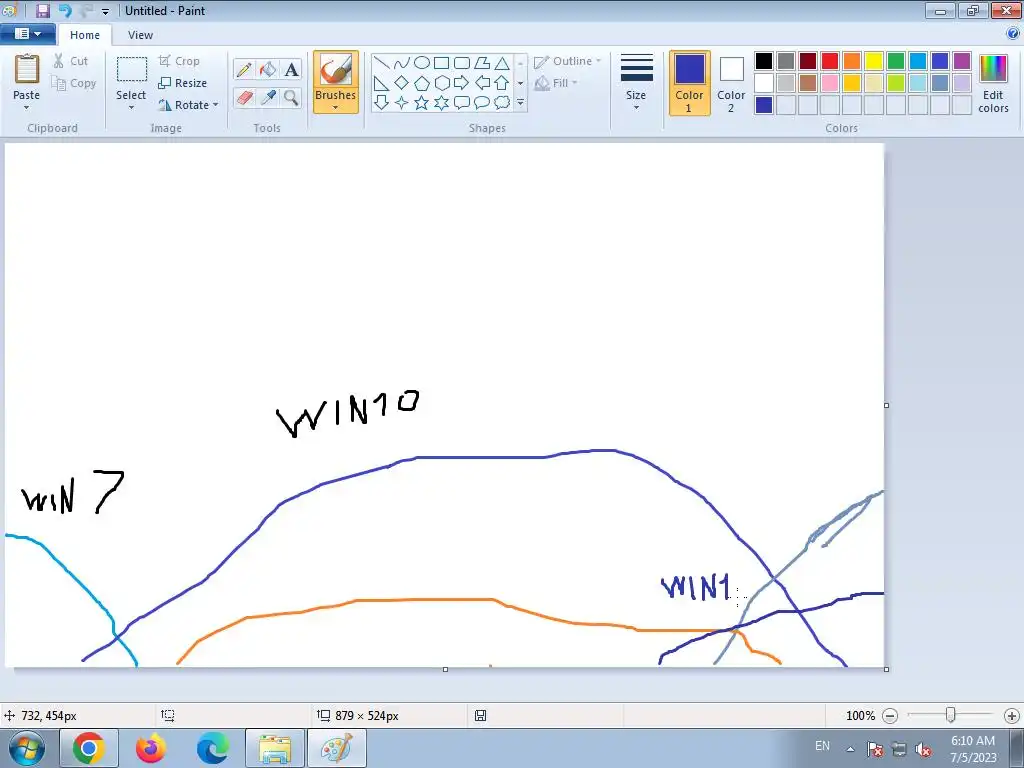Choose the Hexagon shape
This screenshot has width=1024, height=768.
point(441,83)
